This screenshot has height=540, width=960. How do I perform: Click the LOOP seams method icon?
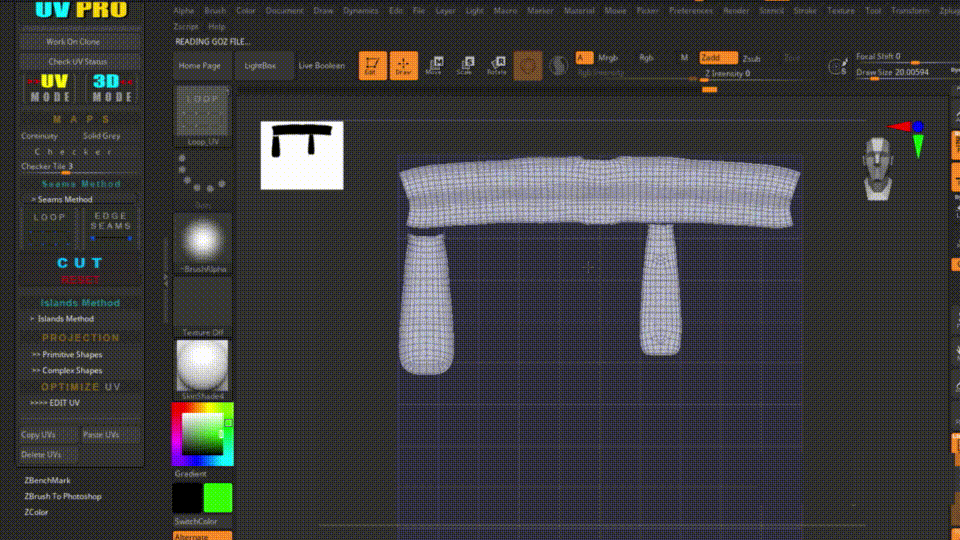coord(50,230)
